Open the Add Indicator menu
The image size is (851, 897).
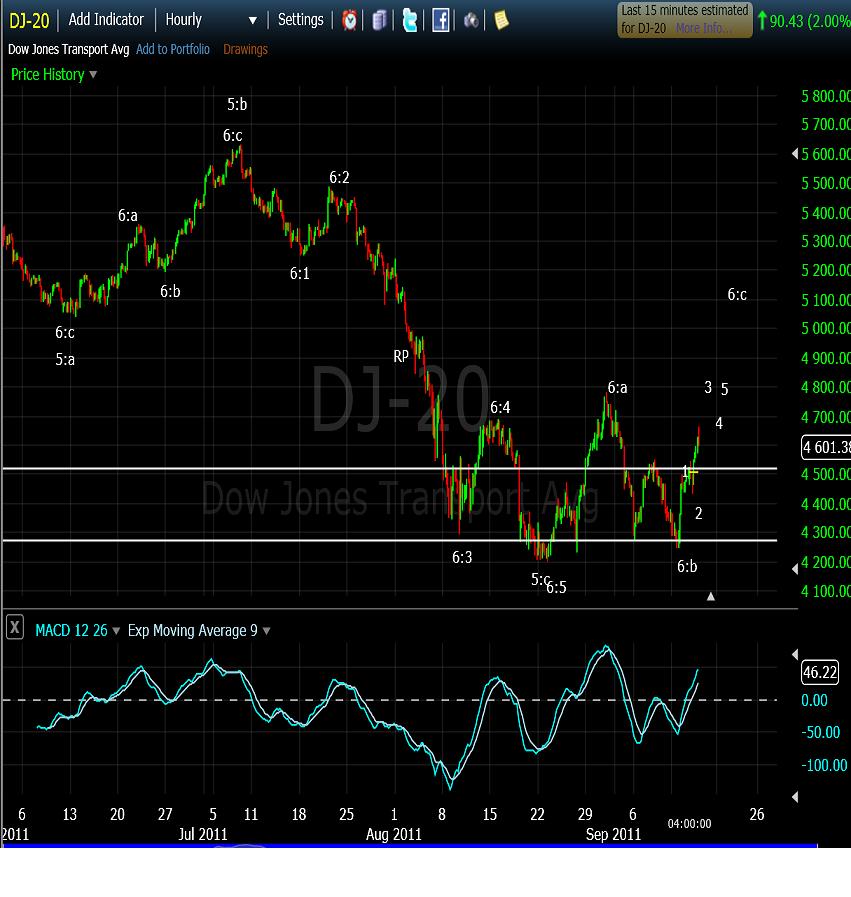[106, 19]
